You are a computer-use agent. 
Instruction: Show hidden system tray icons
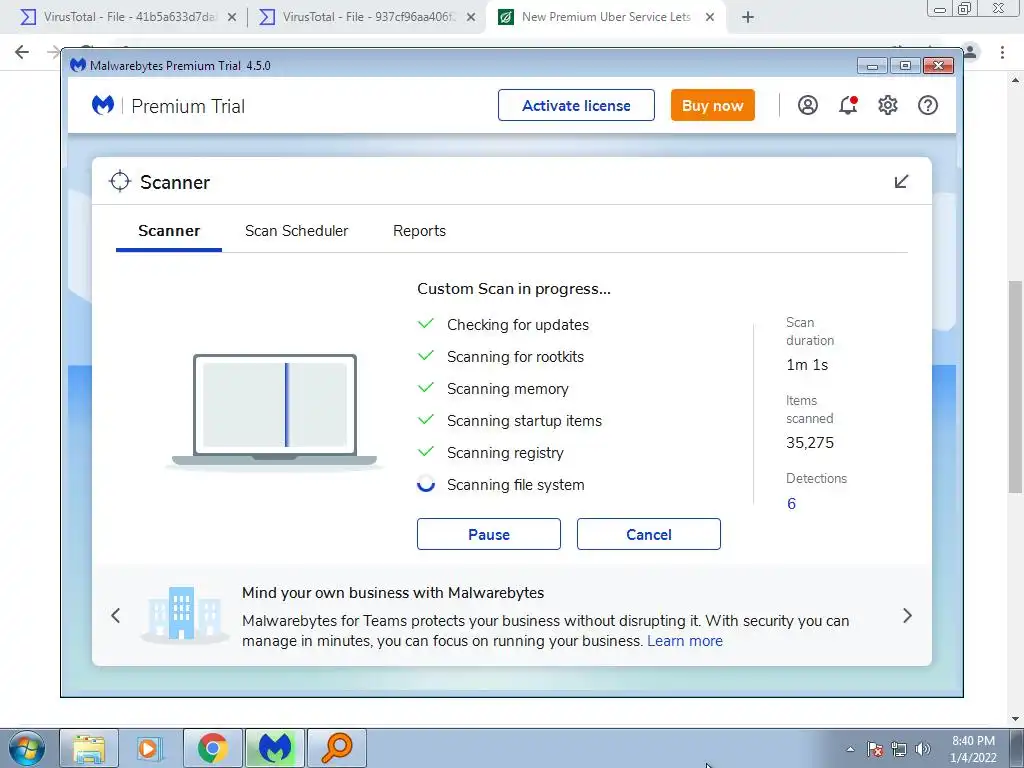850,749
